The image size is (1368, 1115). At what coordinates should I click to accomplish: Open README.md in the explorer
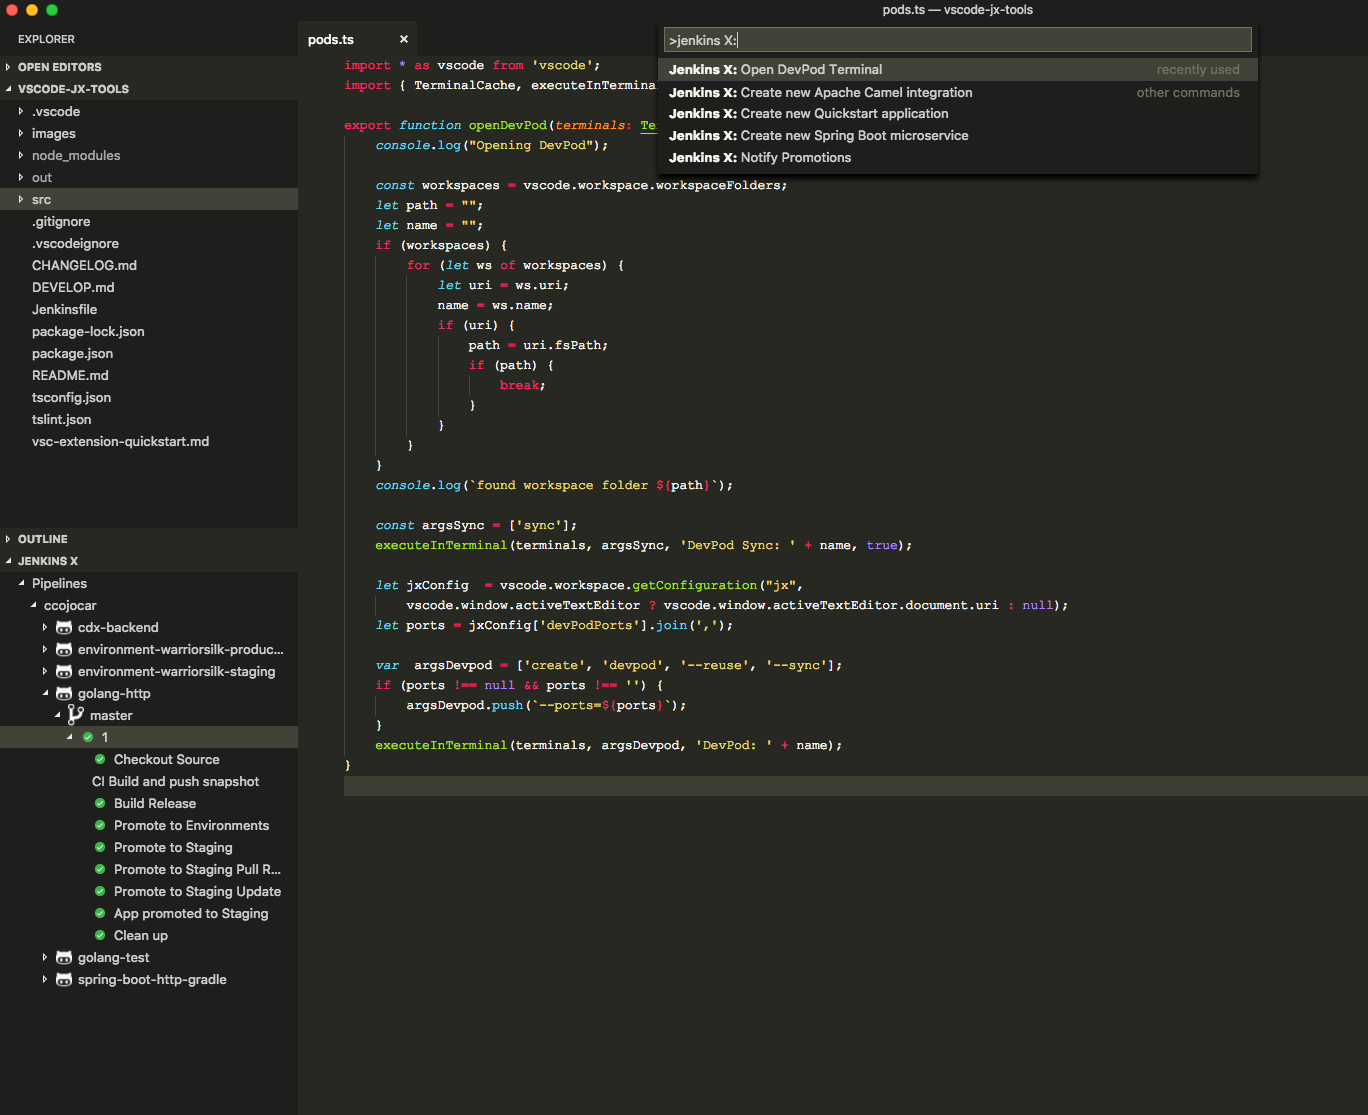pyautogui.click(x=149, y=375)
